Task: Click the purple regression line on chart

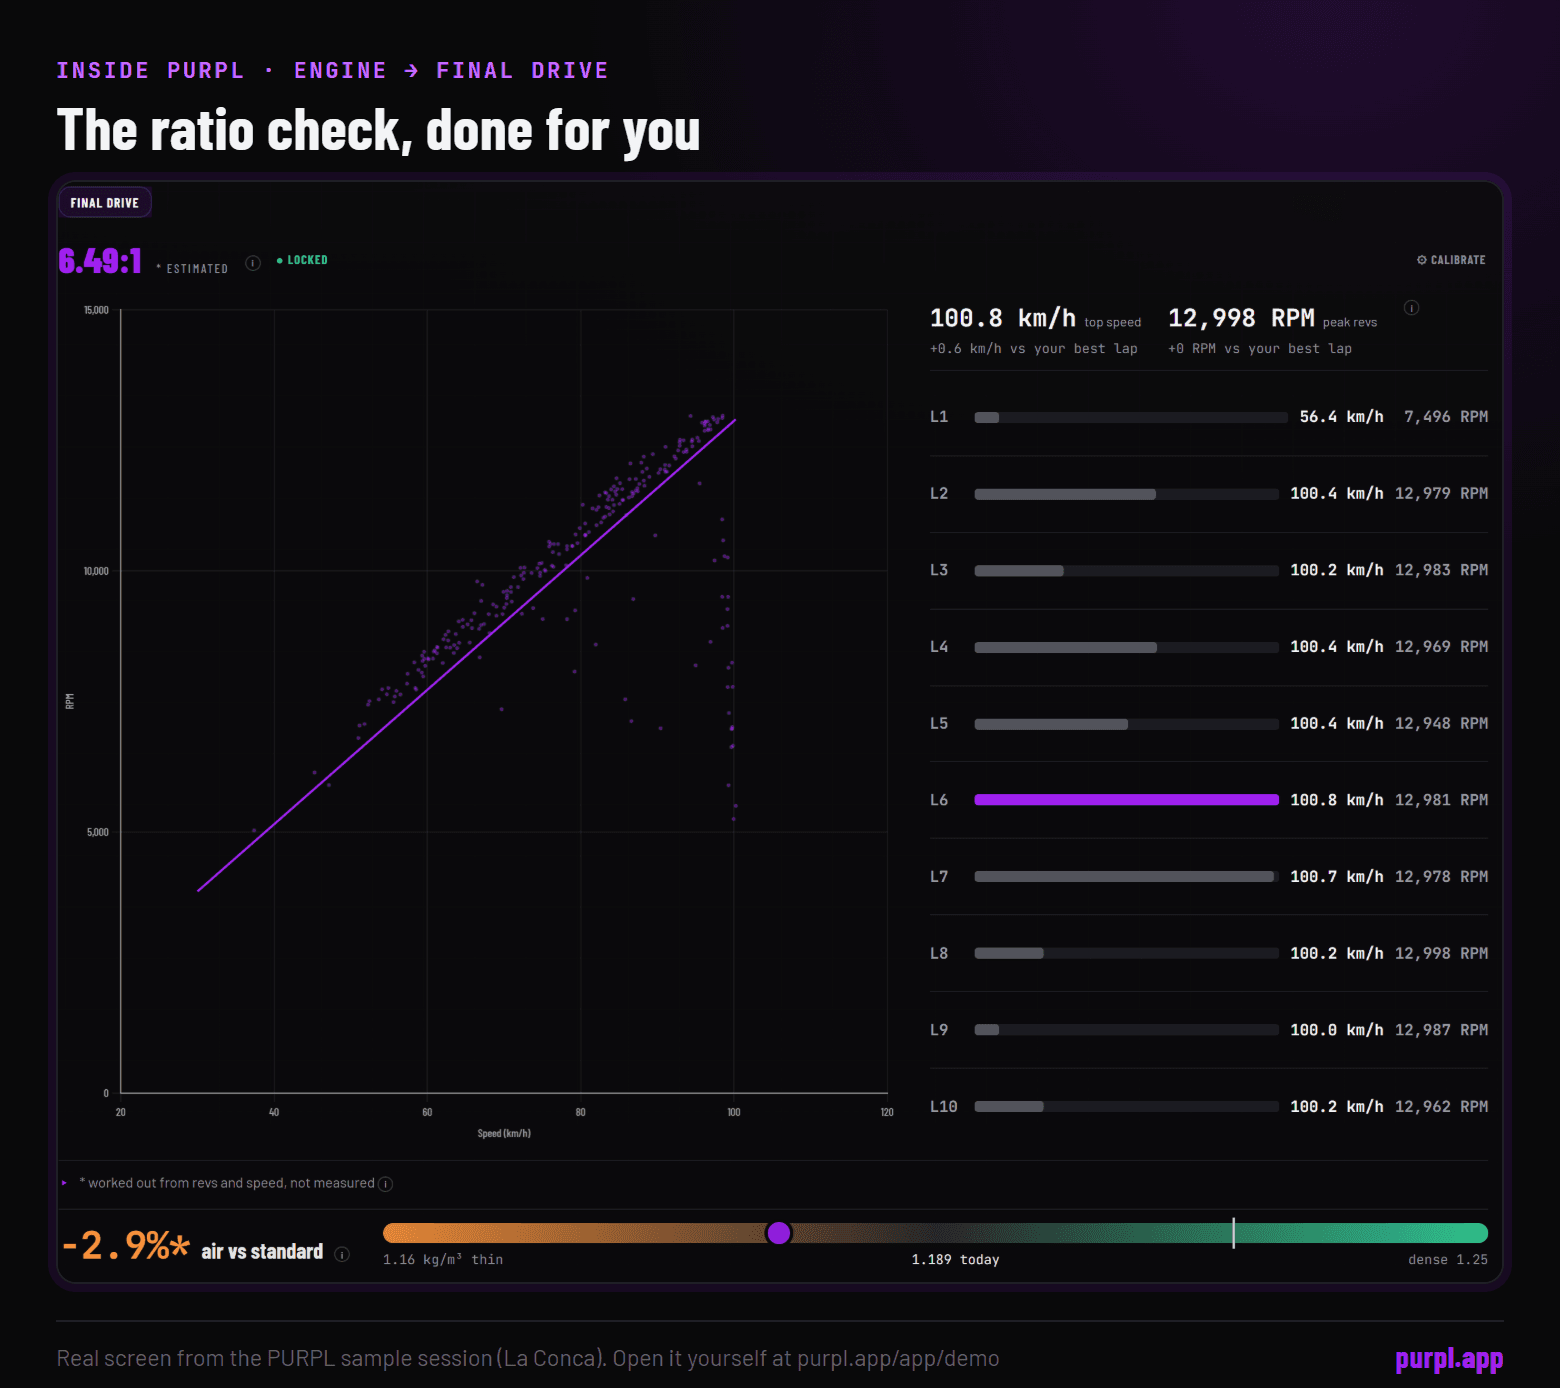Action: coord(467,655)
